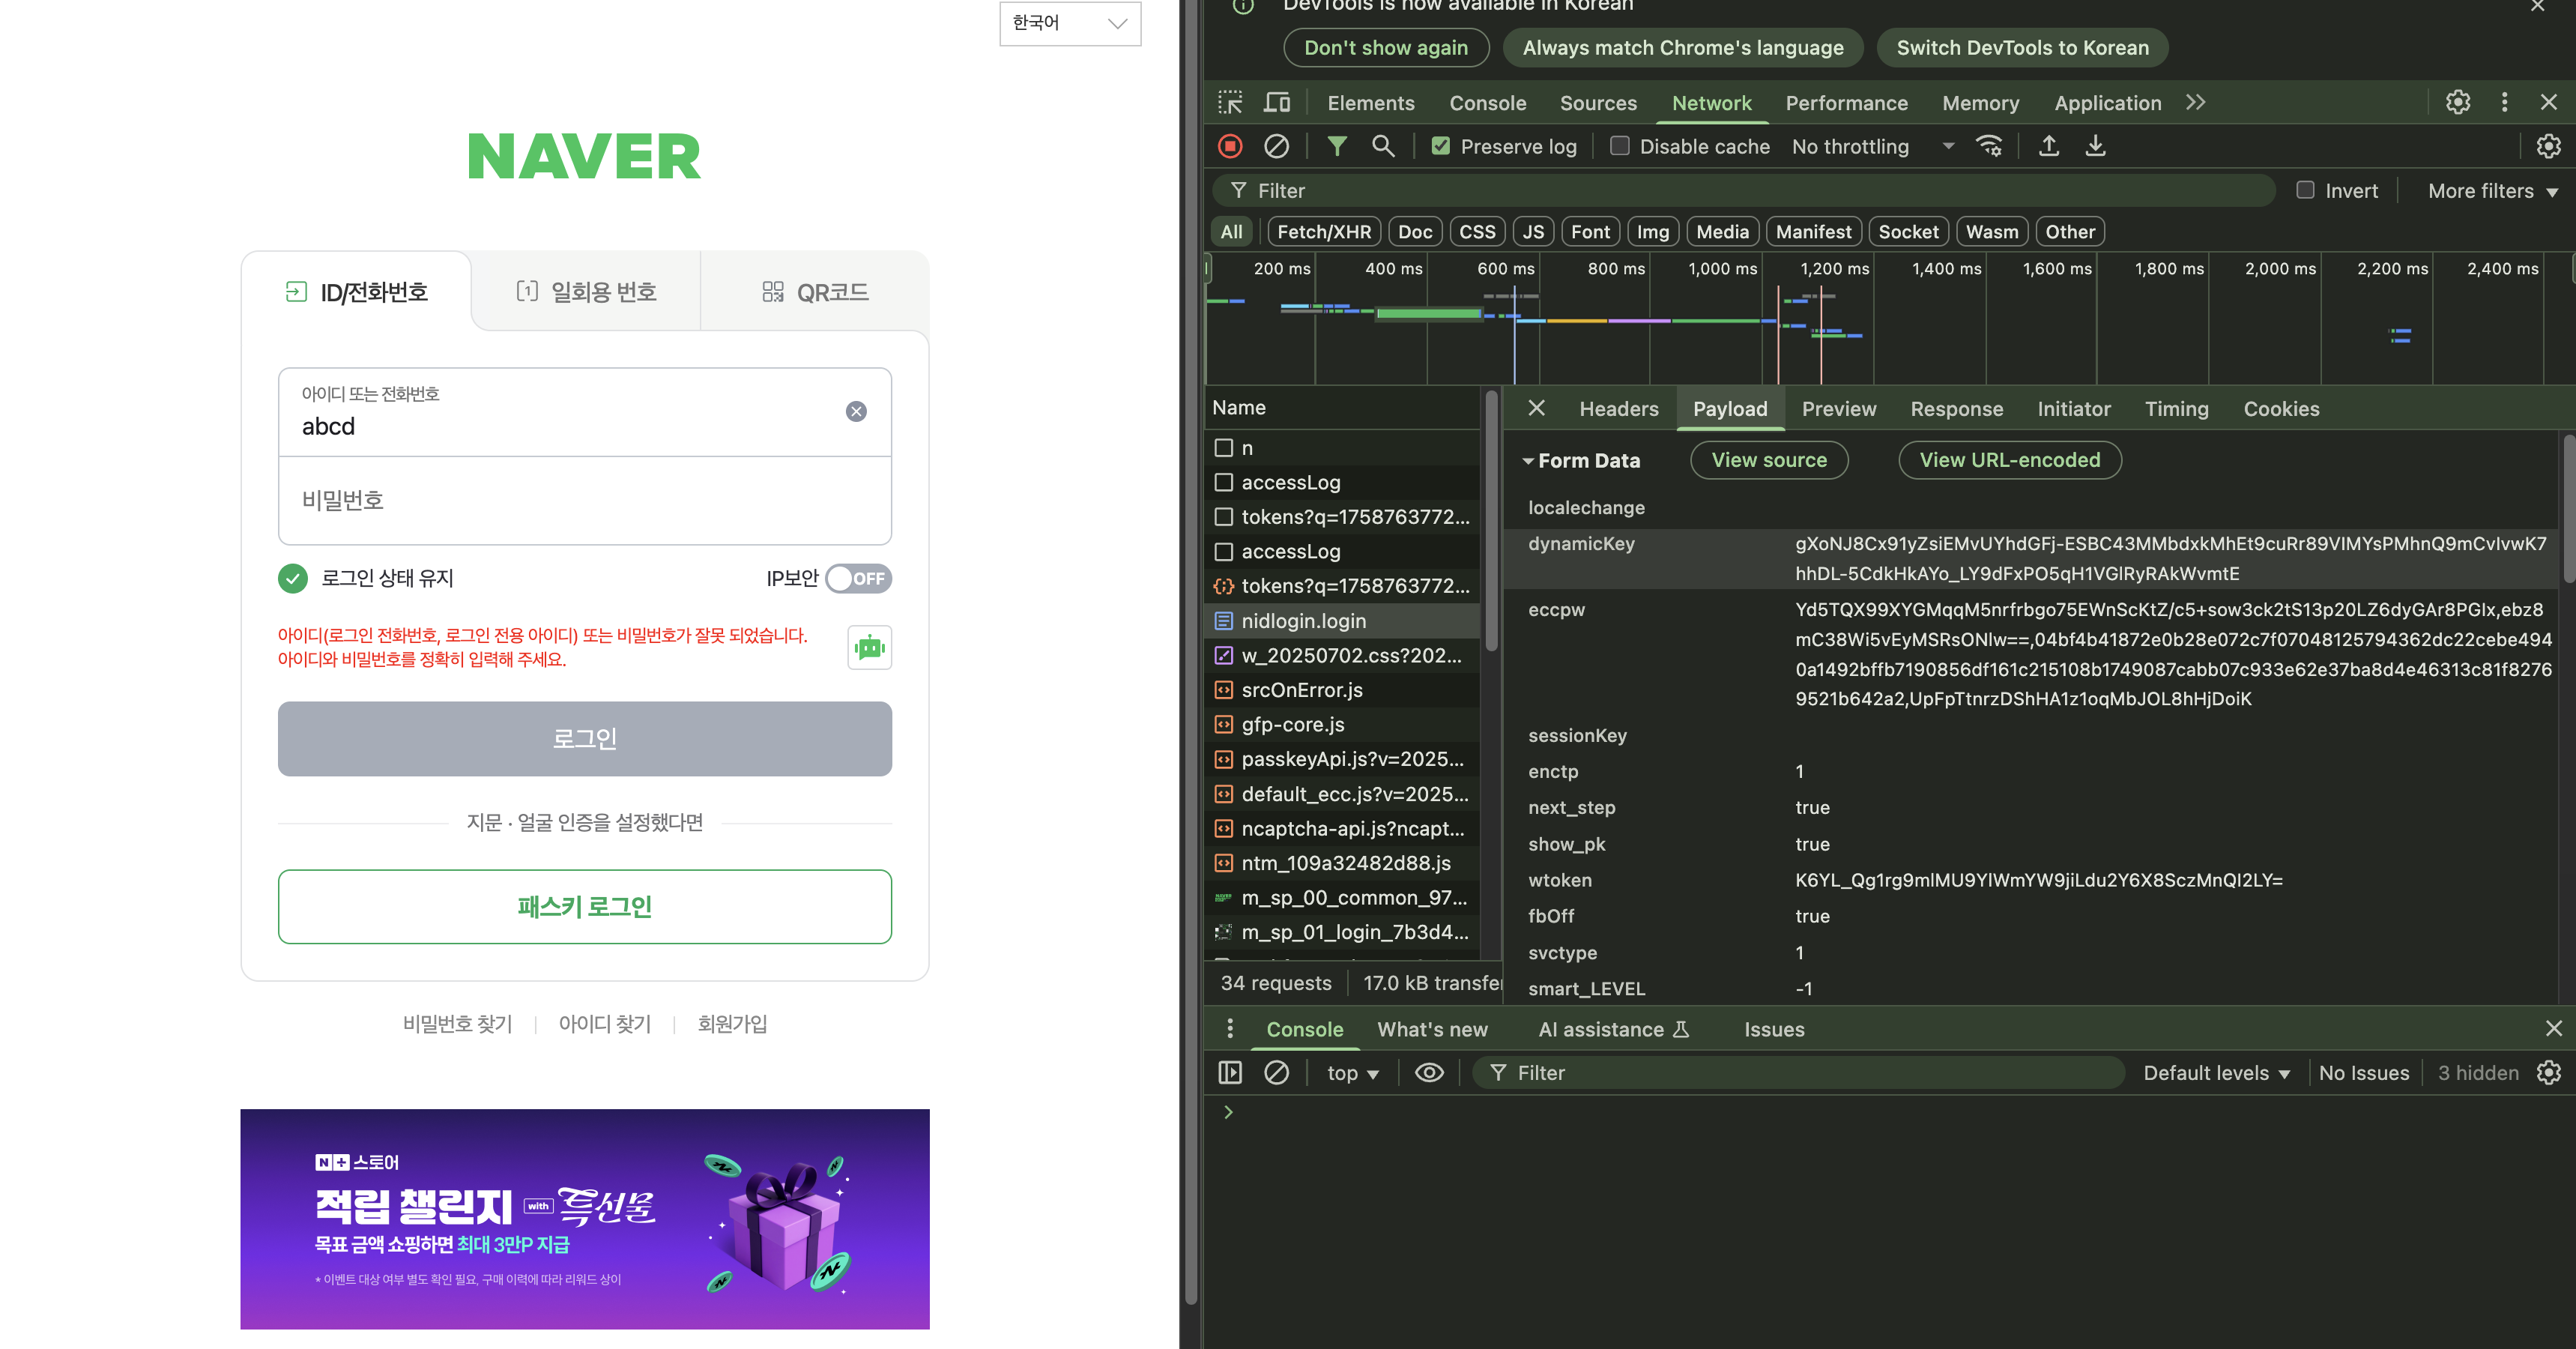Click the View source button
Viewport: 2576px width, 1349px height.
pyautogui.click(x=1768, y=460)
